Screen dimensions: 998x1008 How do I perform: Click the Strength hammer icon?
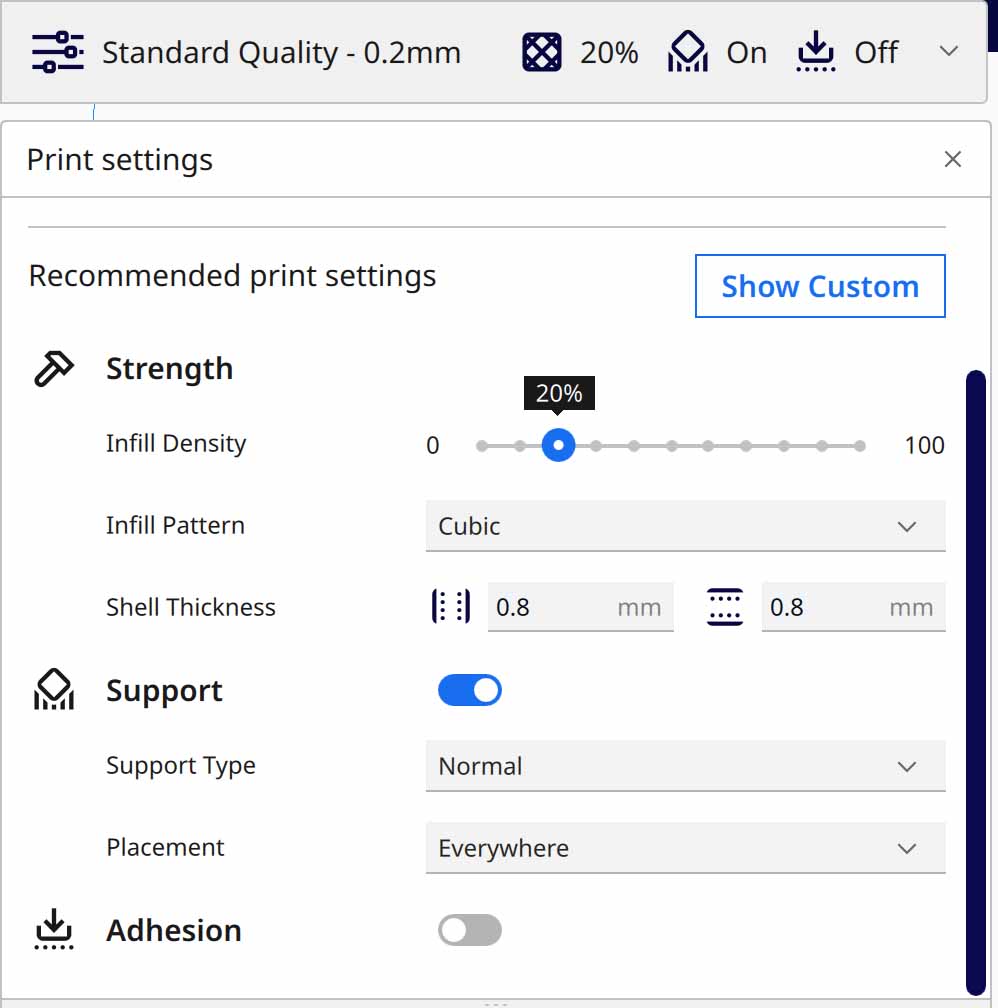pos(54,369)
